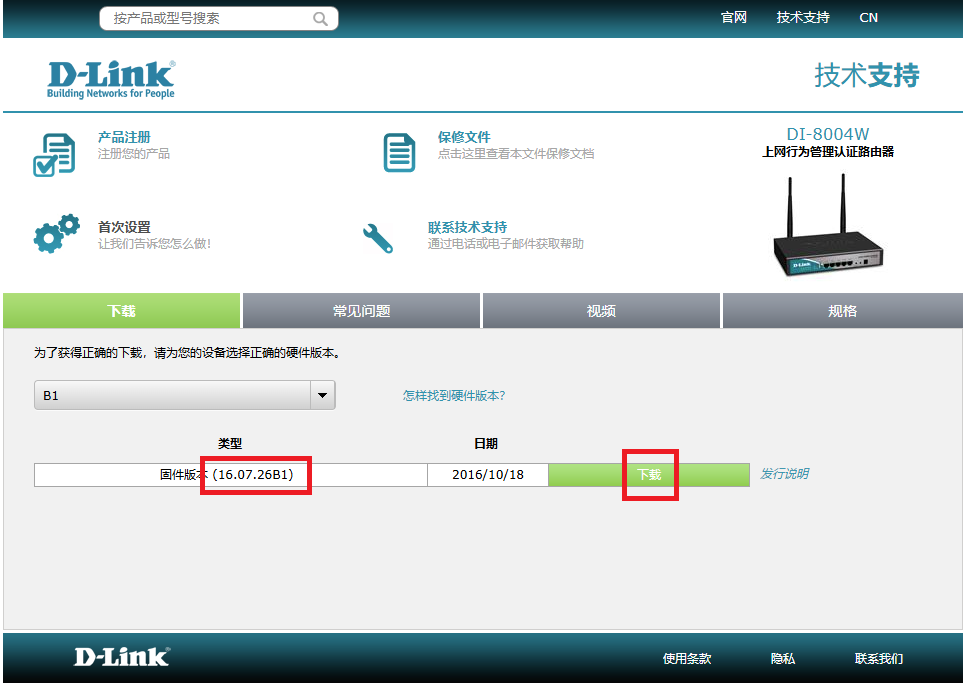This screenshot has width=968, height=688.
Task: Click the dropdown arrow for hardware version
Action: pos(322,395)
